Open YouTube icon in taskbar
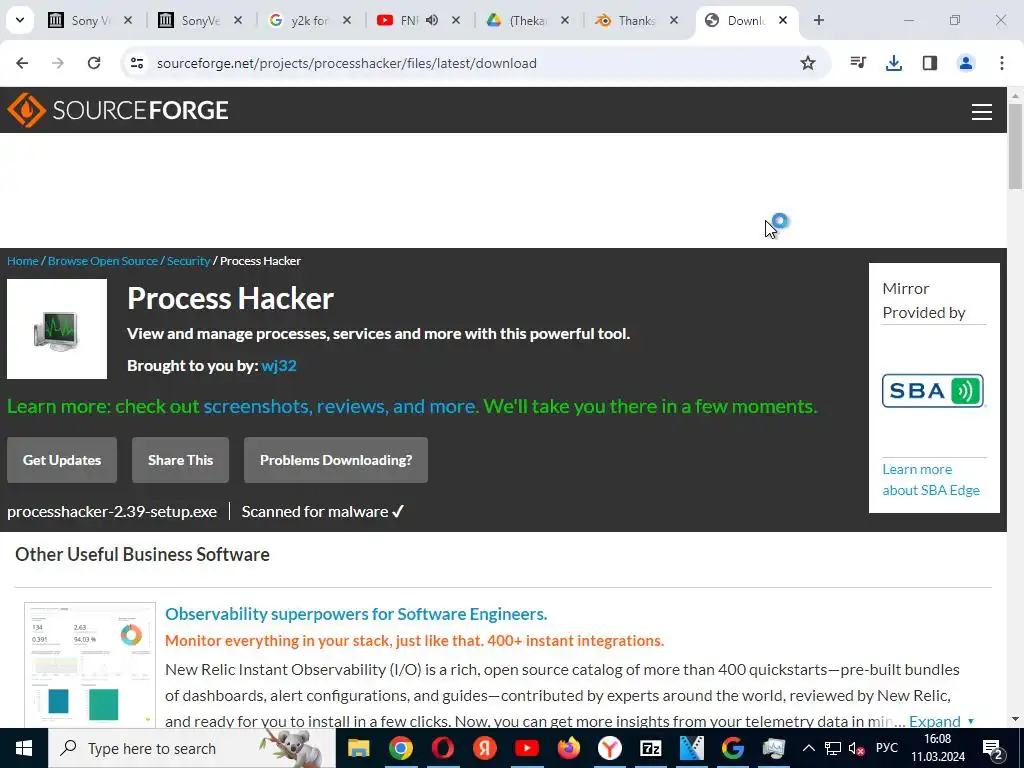1024x768 pixels. [526, 748]
